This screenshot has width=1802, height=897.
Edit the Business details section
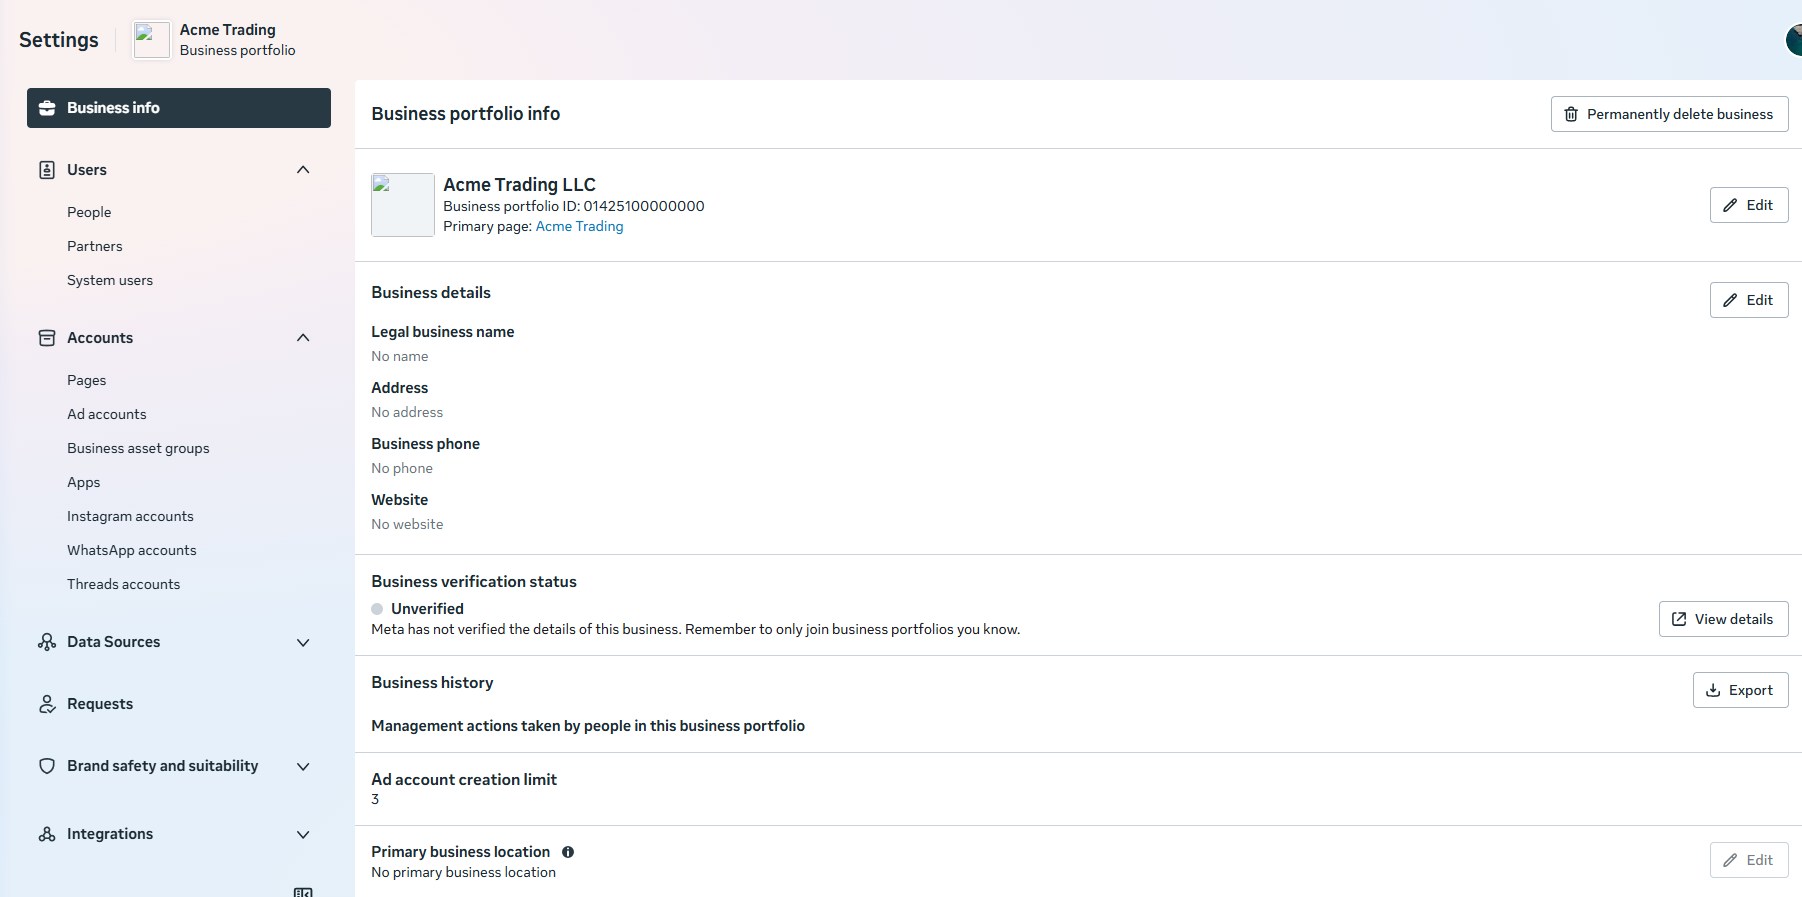[1749, 300]
